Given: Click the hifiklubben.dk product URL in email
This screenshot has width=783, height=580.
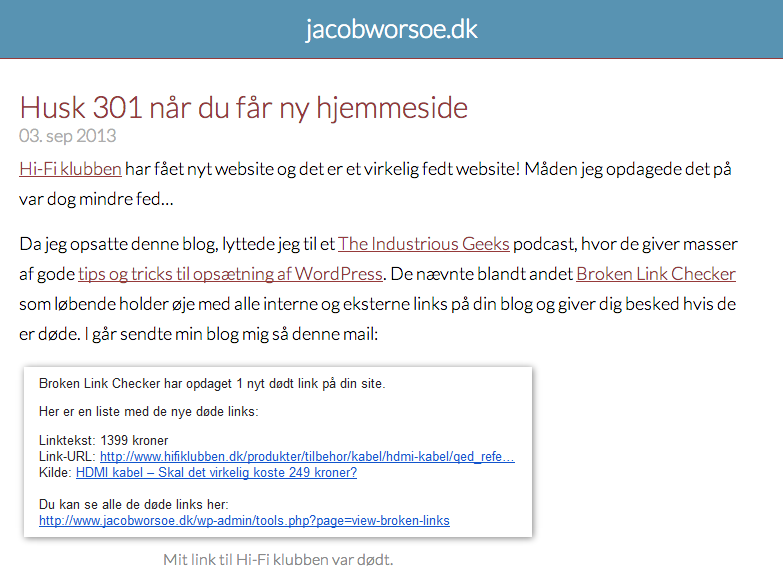Looking at the screenshot, I should (x=306, y=457).
